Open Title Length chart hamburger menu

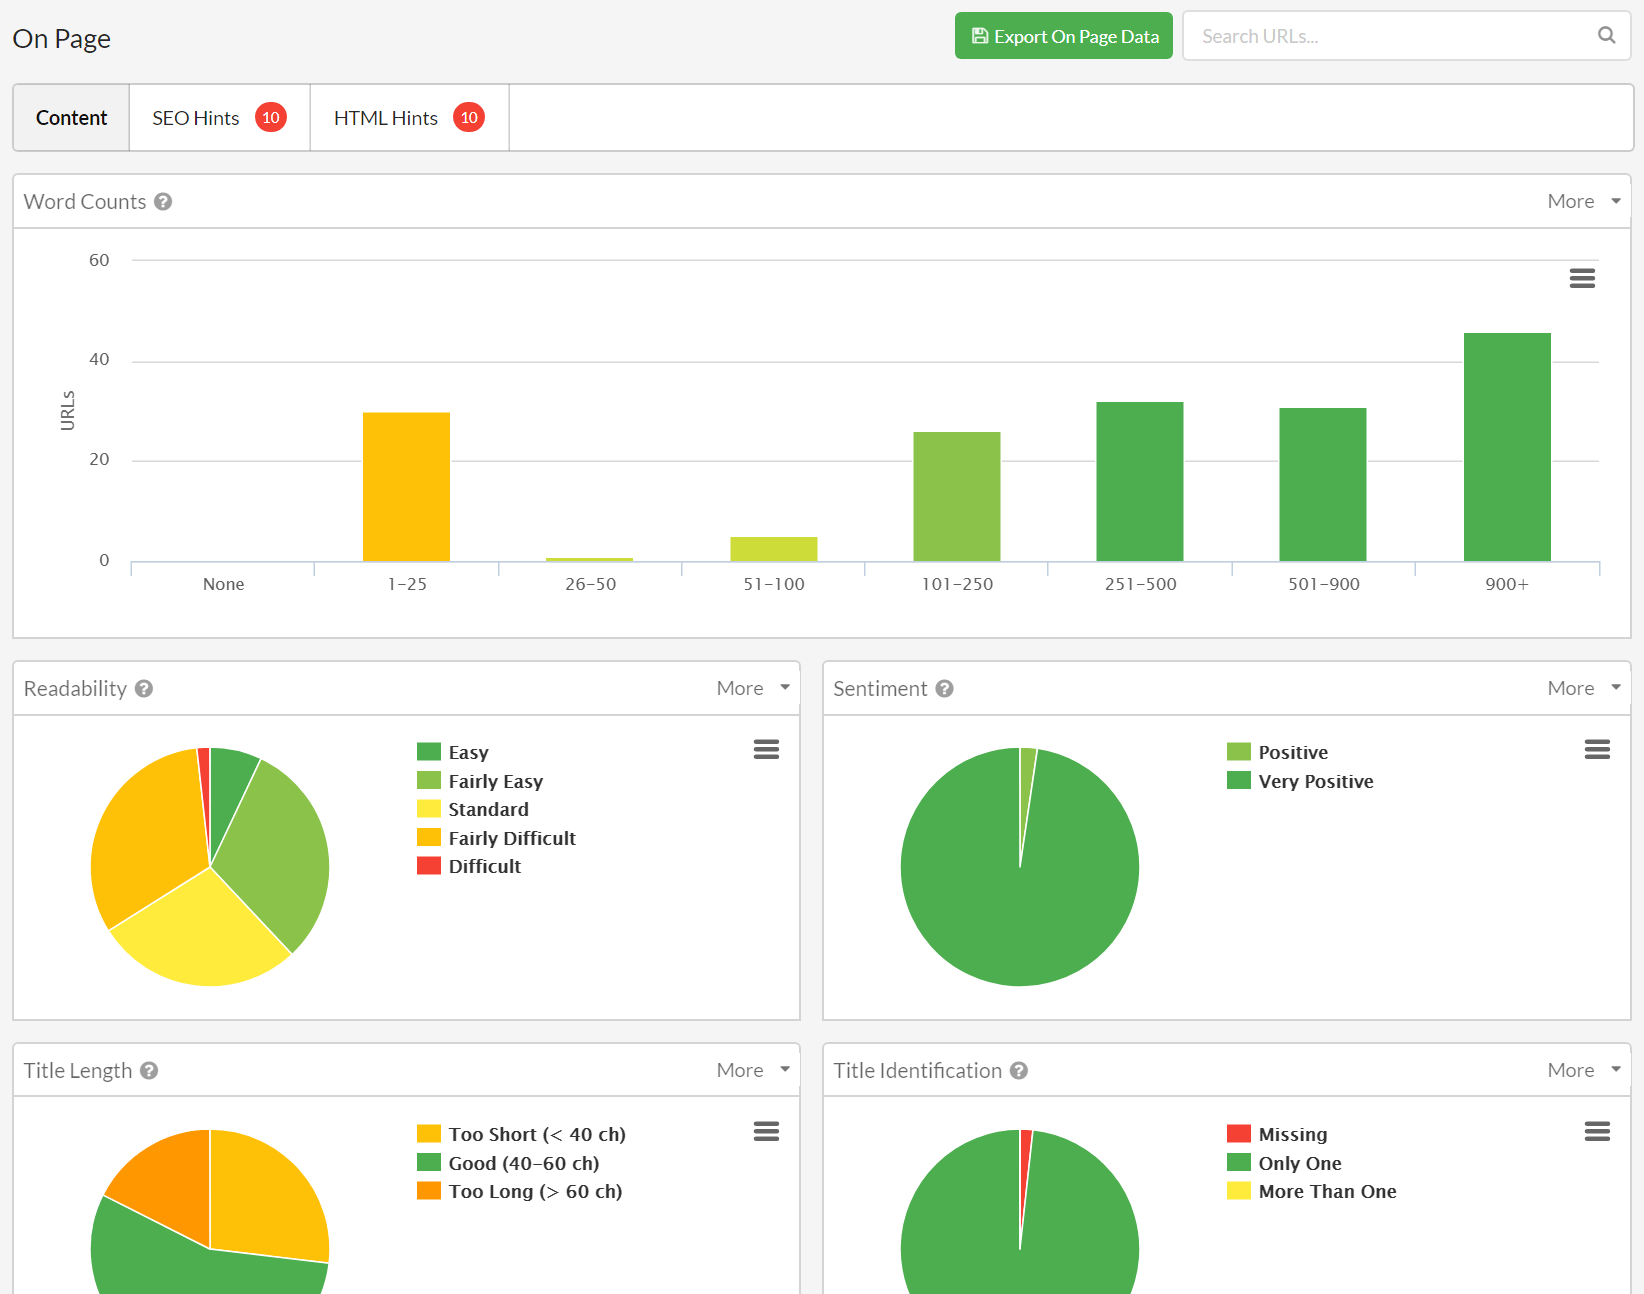point(766,1131)
